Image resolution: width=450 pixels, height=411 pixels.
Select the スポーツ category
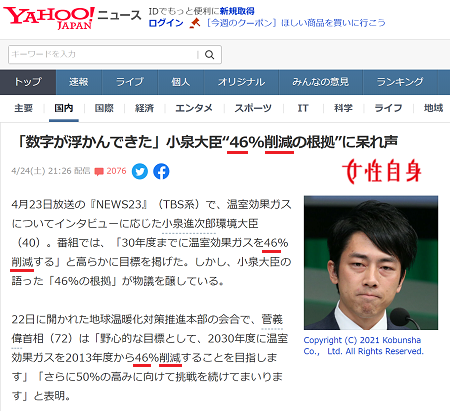(253, 108)
